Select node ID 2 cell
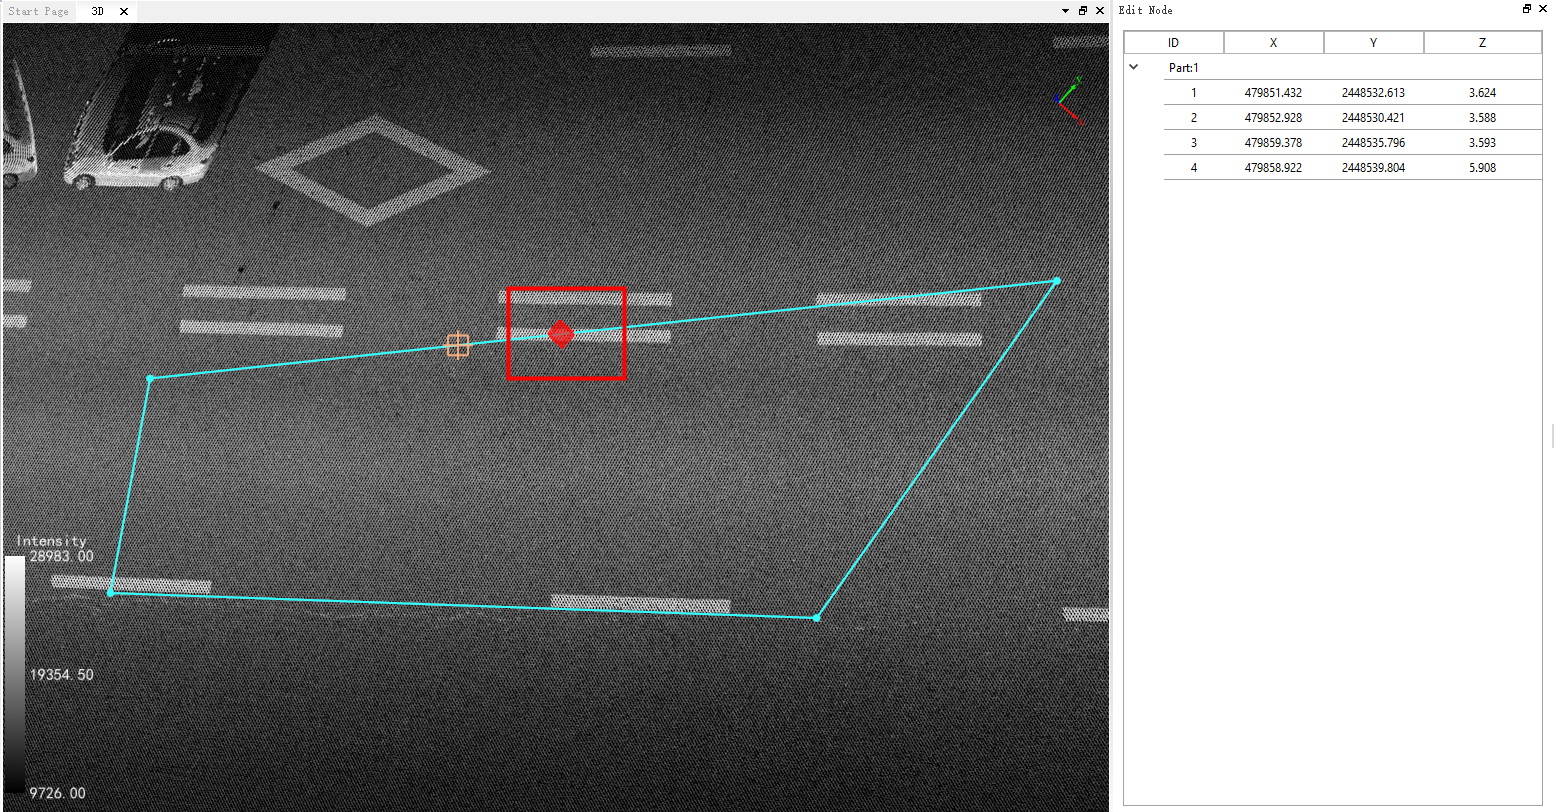Viewport: 1554px width, 812px height. [x=1194, y=118]
